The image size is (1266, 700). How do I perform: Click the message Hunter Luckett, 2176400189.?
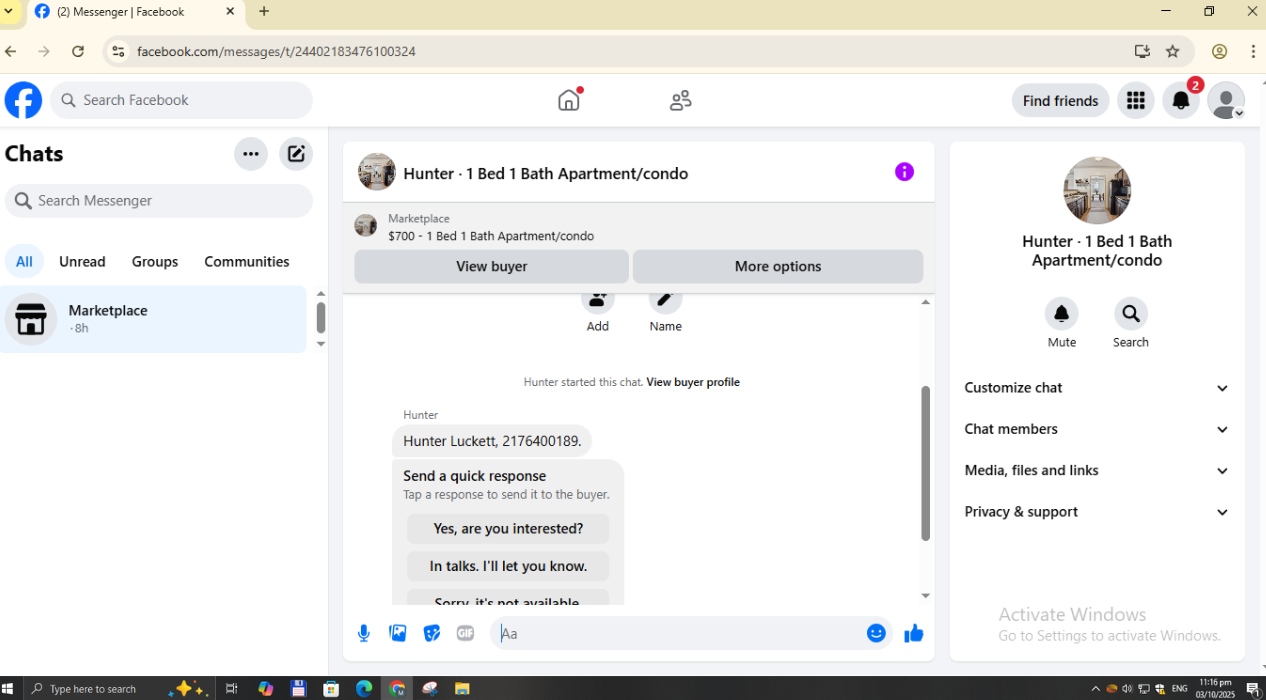[x=492, y=441]
